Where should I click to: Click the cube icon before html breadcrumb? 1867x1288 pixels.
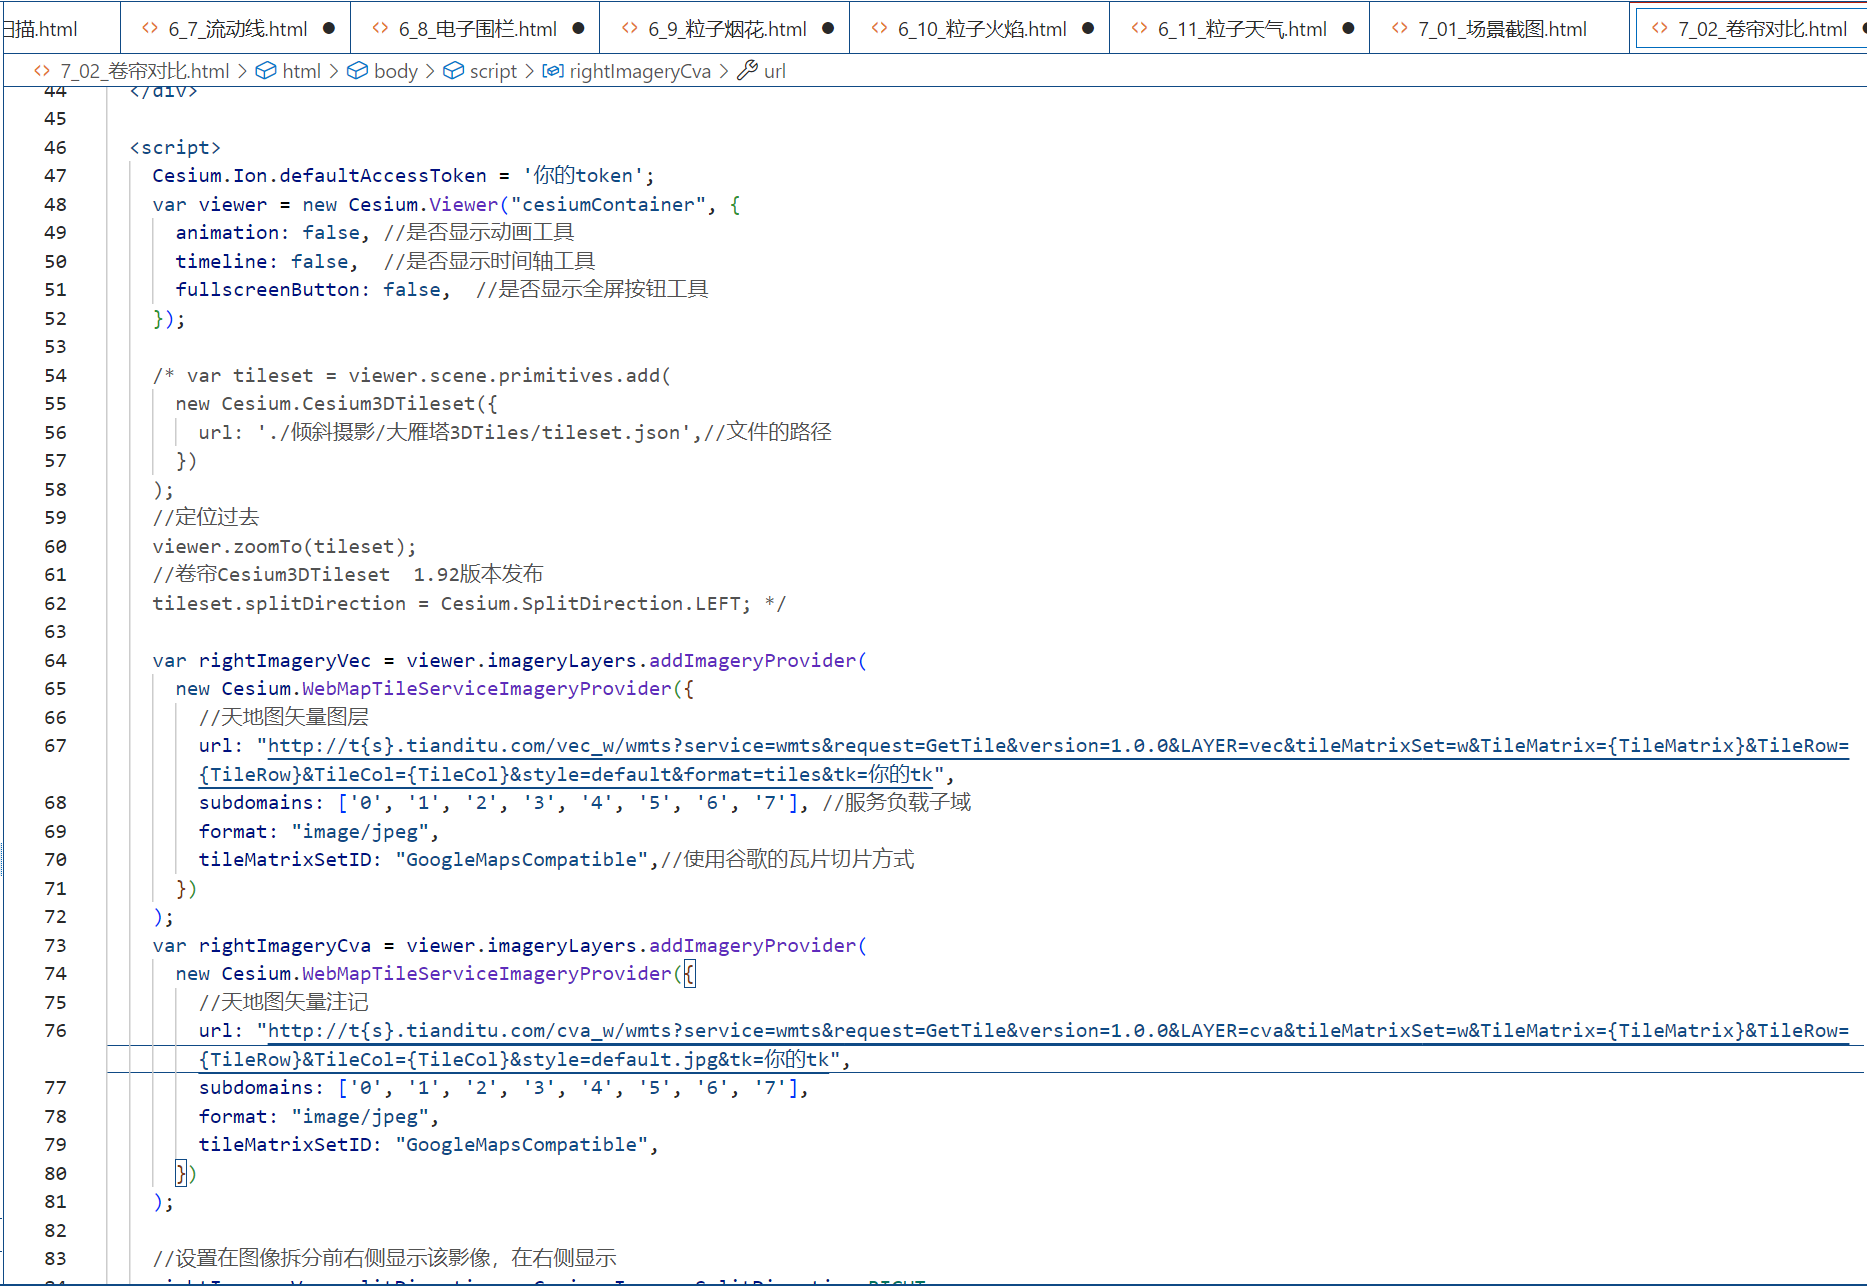pos(266,71)
